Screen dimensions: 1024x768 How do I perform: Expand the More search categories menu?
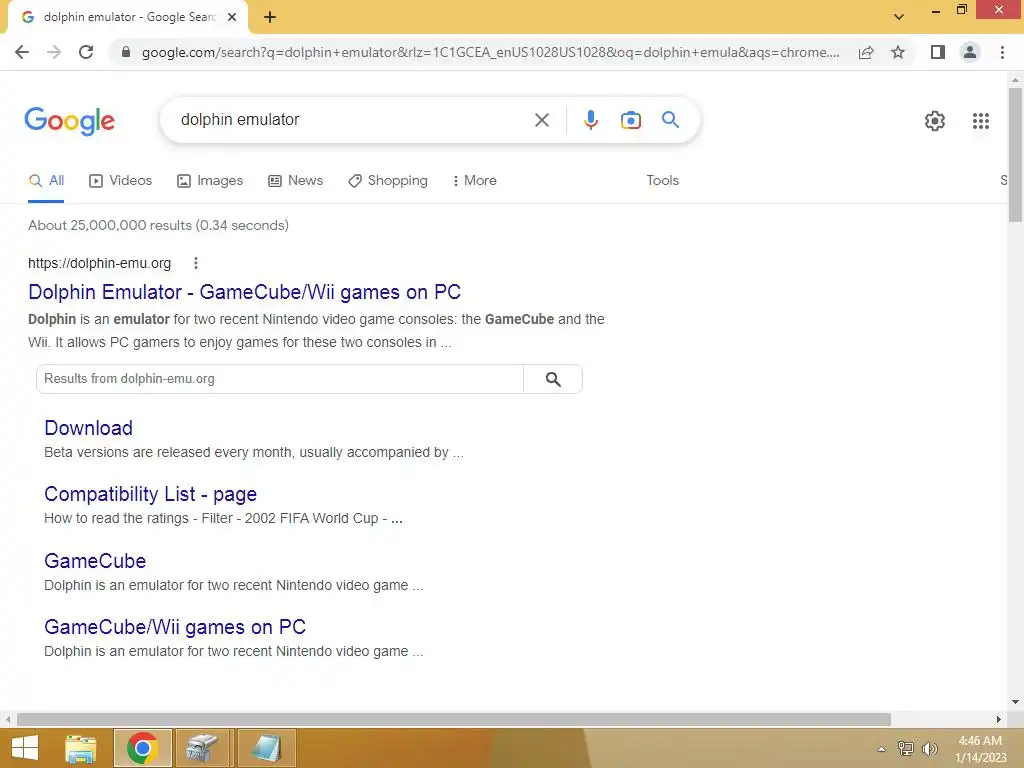(x=475, y=181)
